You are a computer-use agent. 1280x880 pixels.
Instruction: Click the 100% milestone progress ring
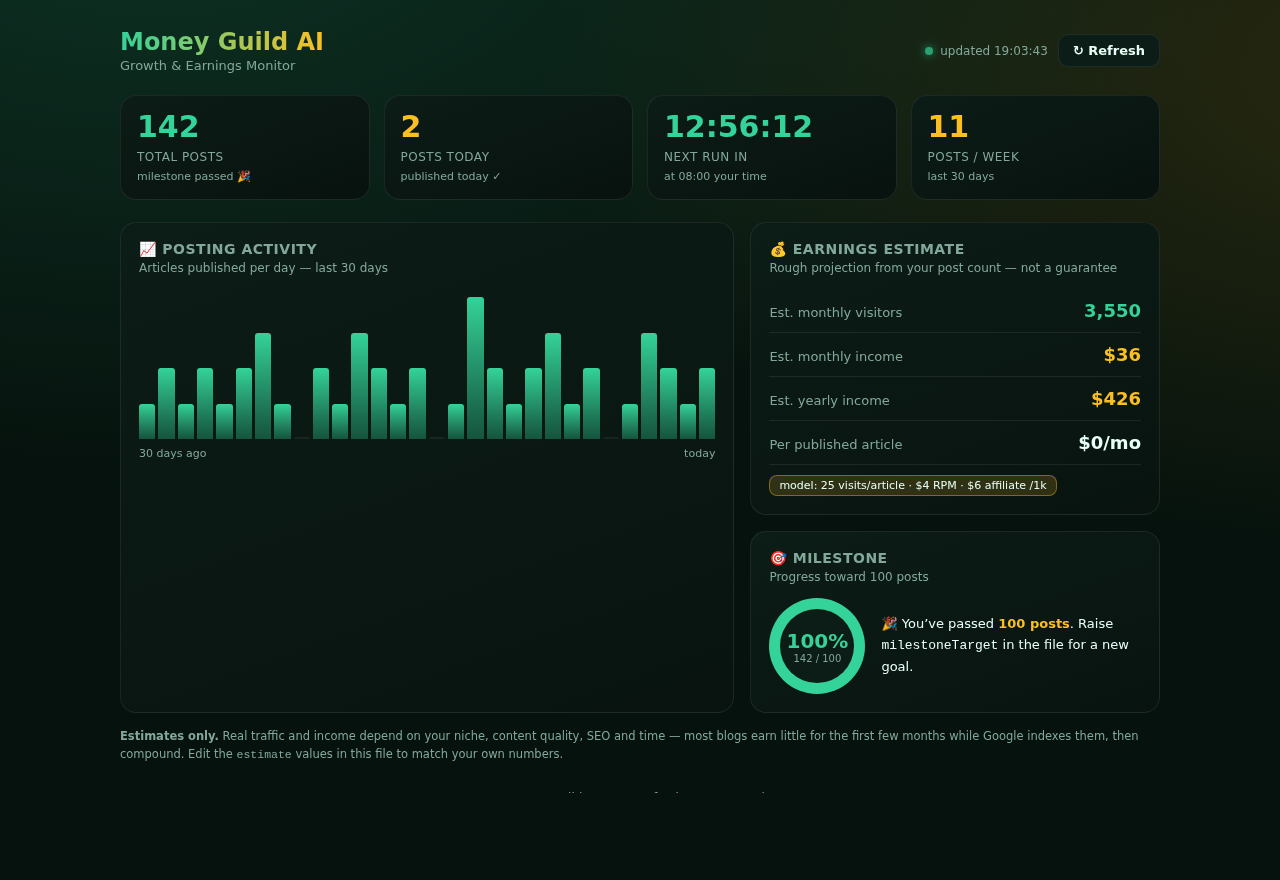coord(817,646)
